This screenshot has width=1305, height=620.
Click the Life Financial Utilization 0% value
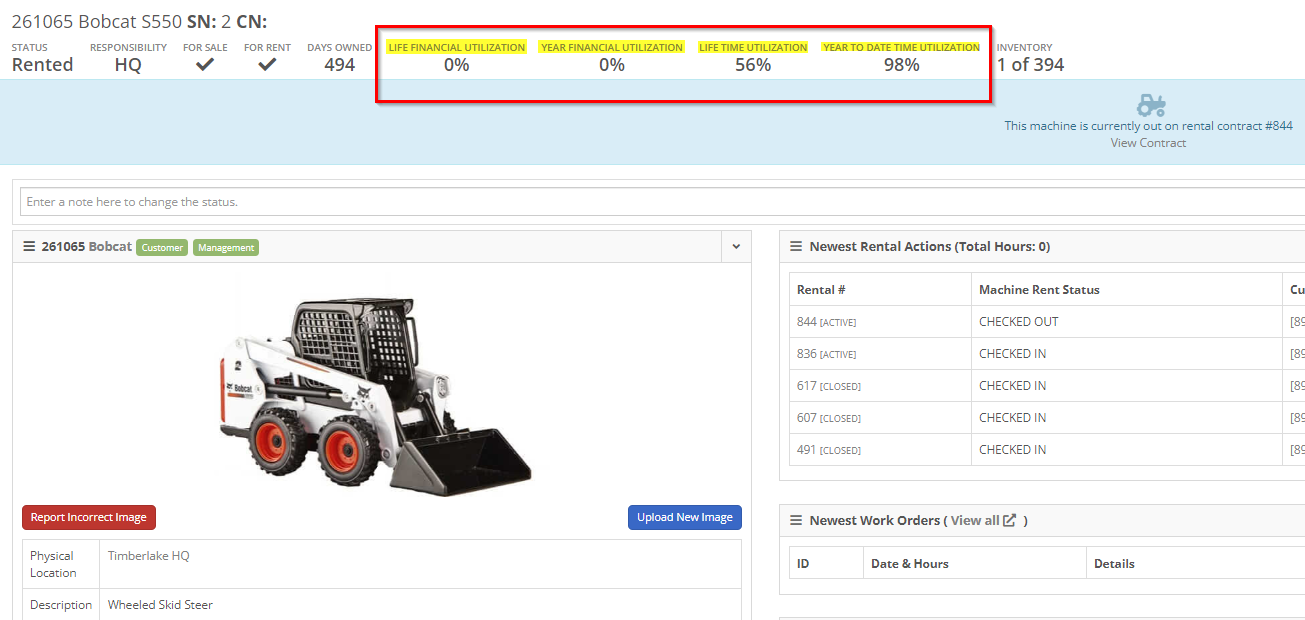coord(457,65)
